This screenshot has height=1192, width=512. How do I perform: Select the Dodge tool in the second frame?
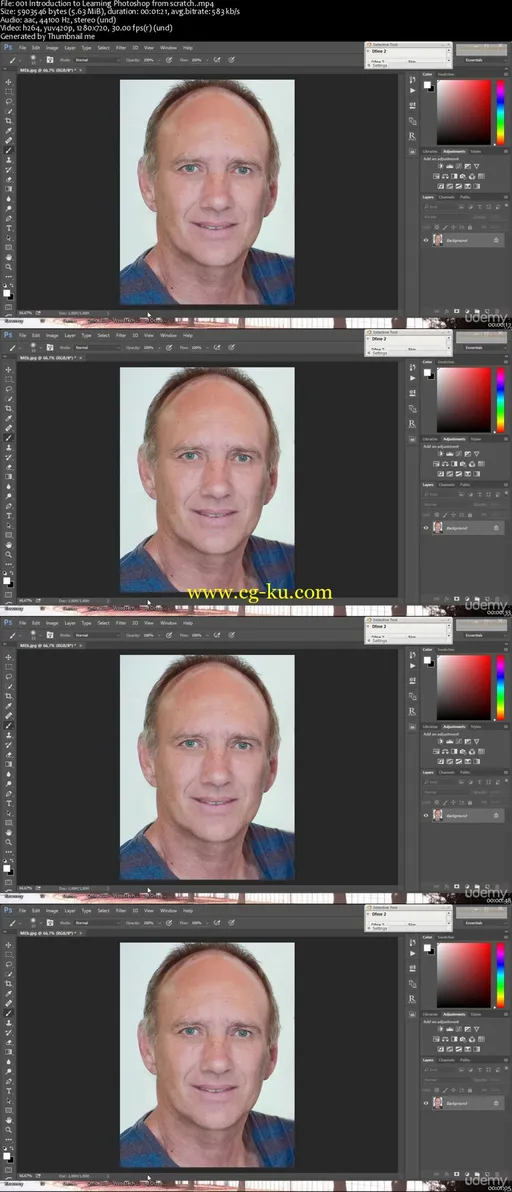pos(8,496)
